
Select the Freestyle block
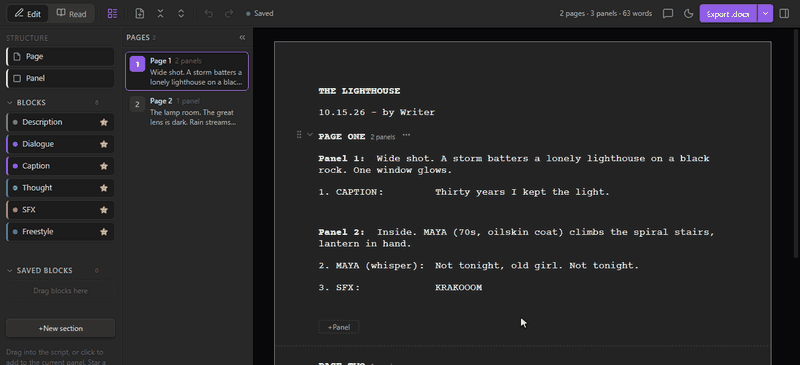[60, 232]
